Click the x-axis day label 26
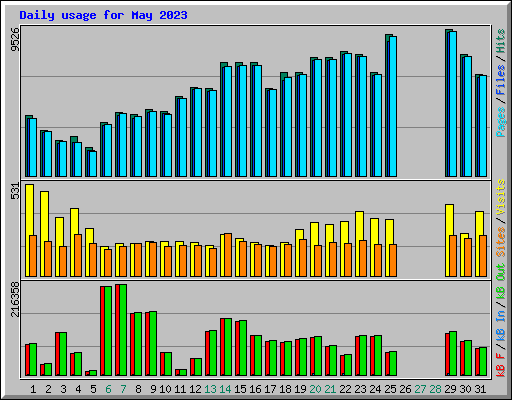Image resolution: width=512 pixels, height=400 pixels. (x=405, y=389)
